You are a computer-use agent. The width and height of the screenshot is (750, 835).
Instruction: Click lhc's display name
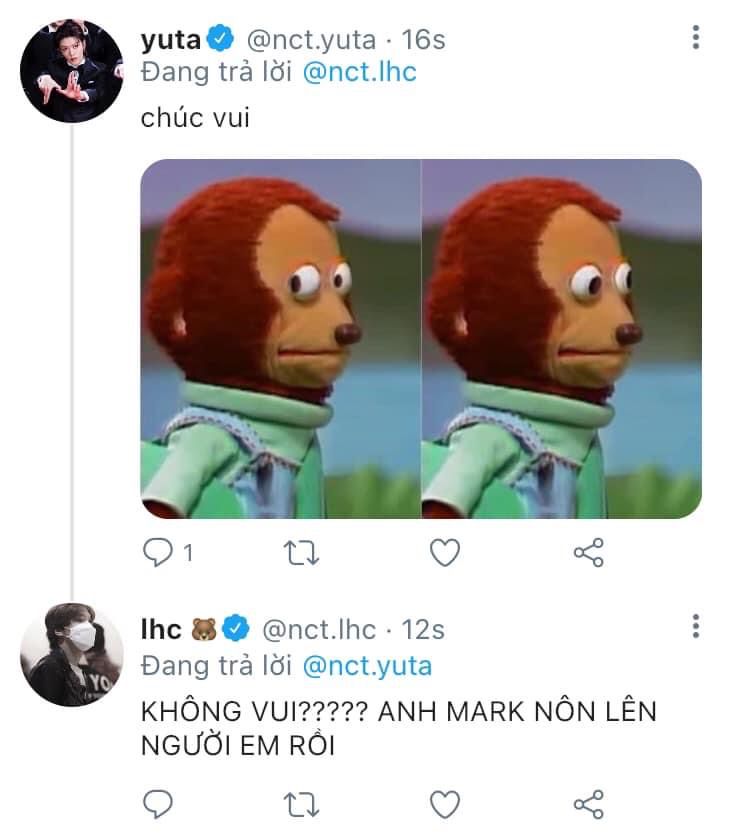pos(160,629)
